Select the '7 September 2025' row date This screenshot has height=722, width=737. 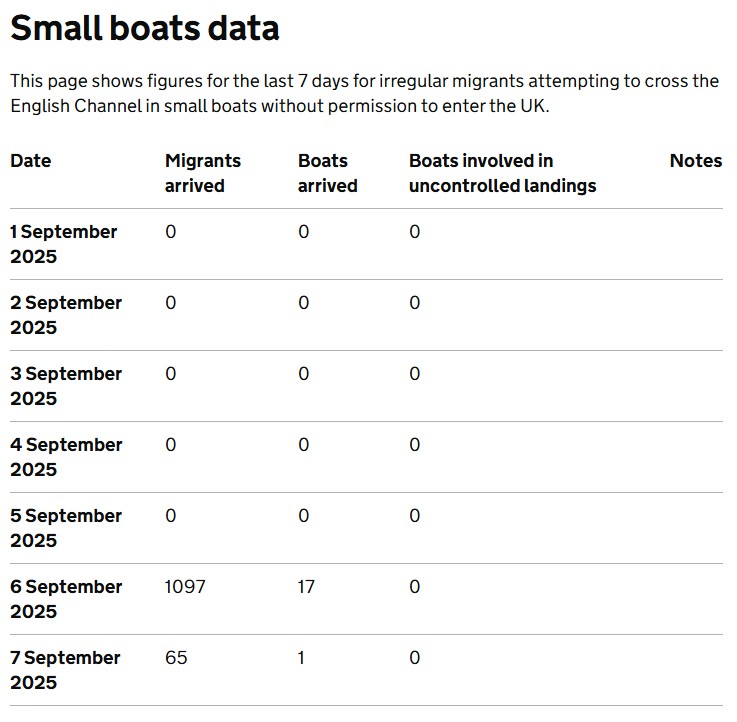point(65,670)
